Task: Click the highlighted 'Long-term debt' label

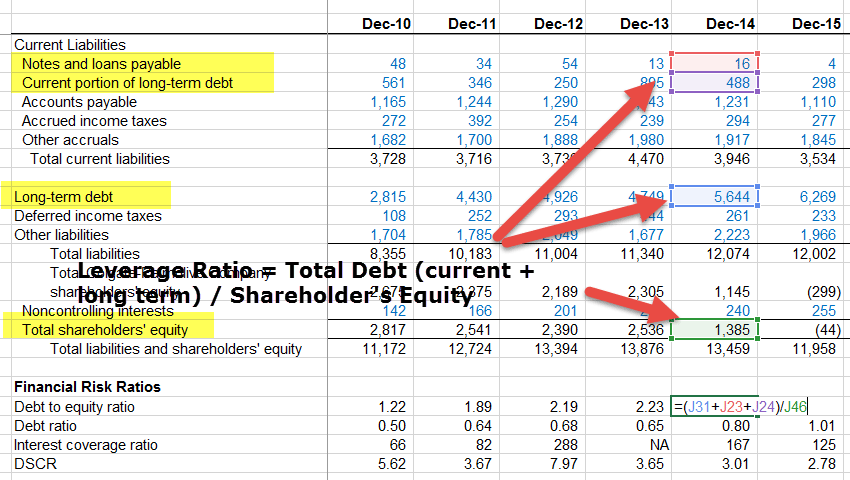Action: point(63,196)
